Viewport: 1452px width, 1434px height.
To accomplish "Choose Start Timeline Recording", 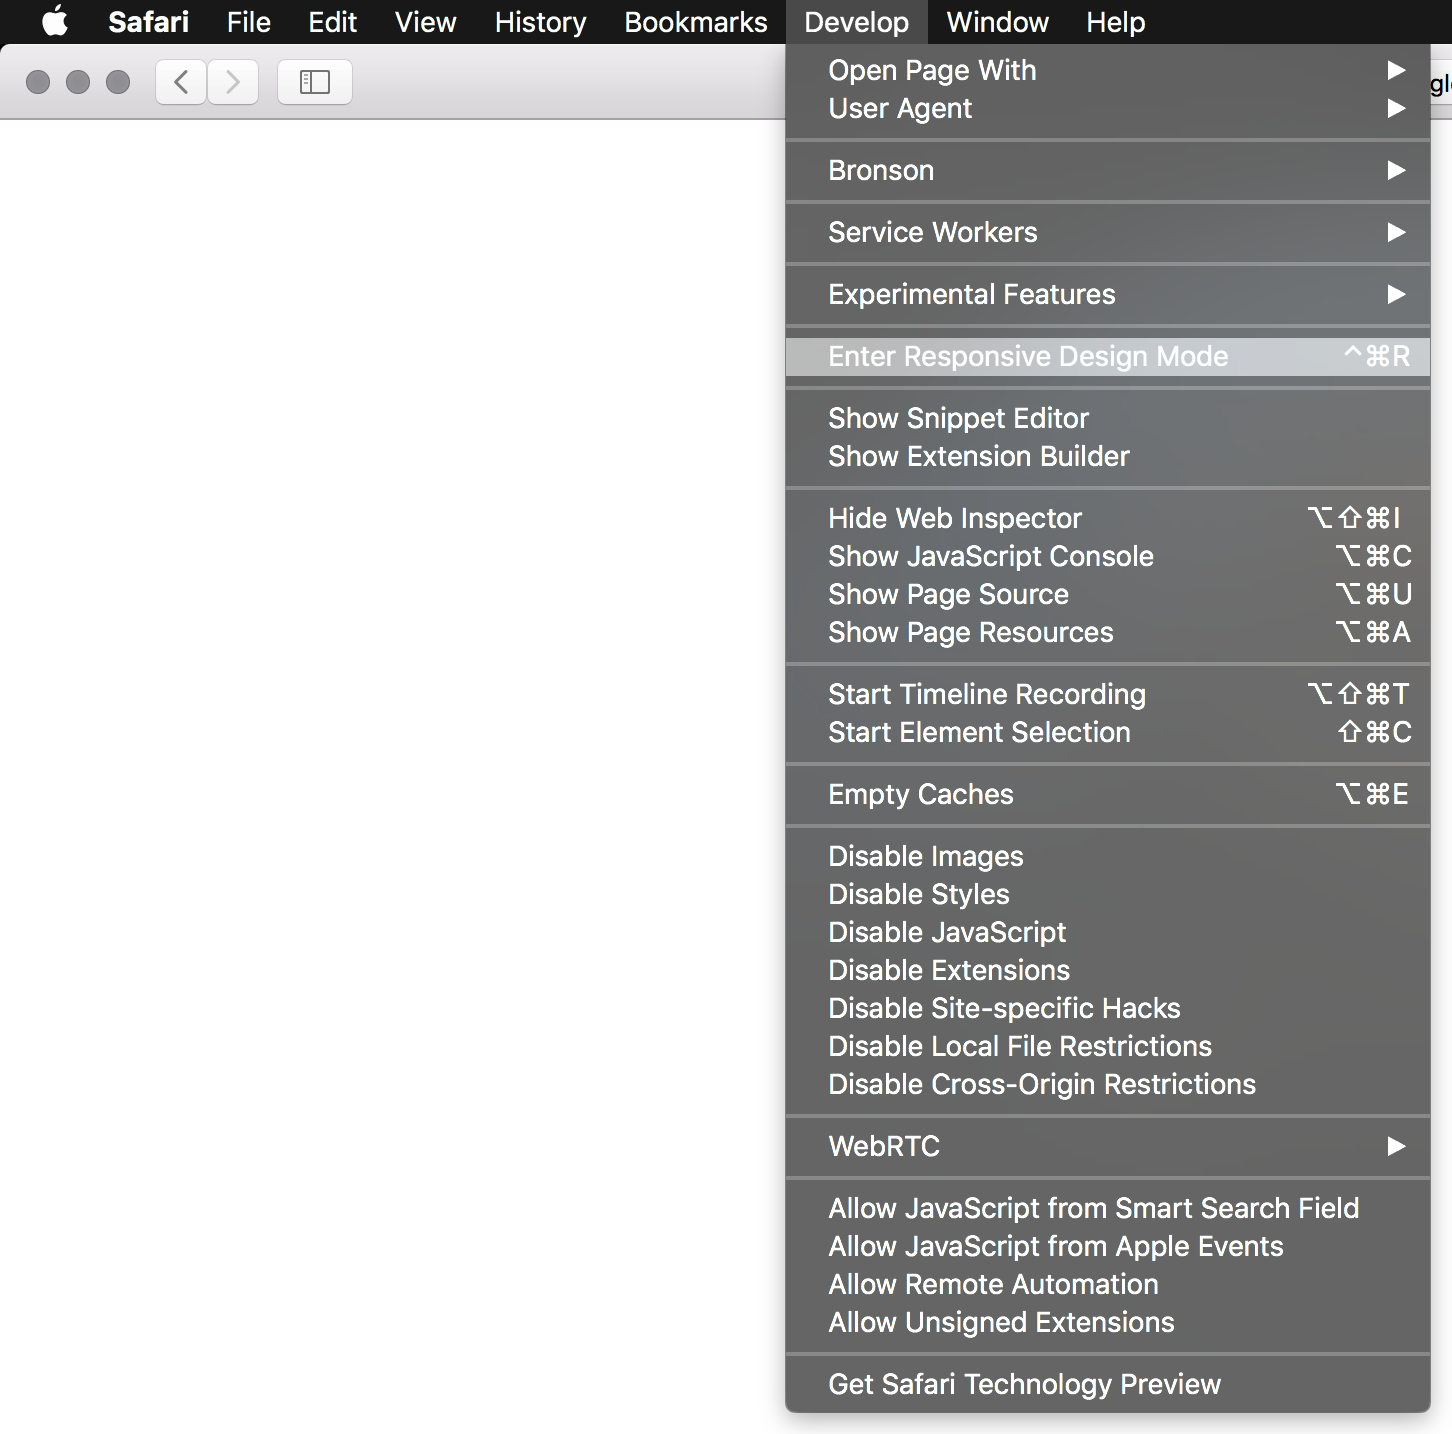I will pos(1108,694).
